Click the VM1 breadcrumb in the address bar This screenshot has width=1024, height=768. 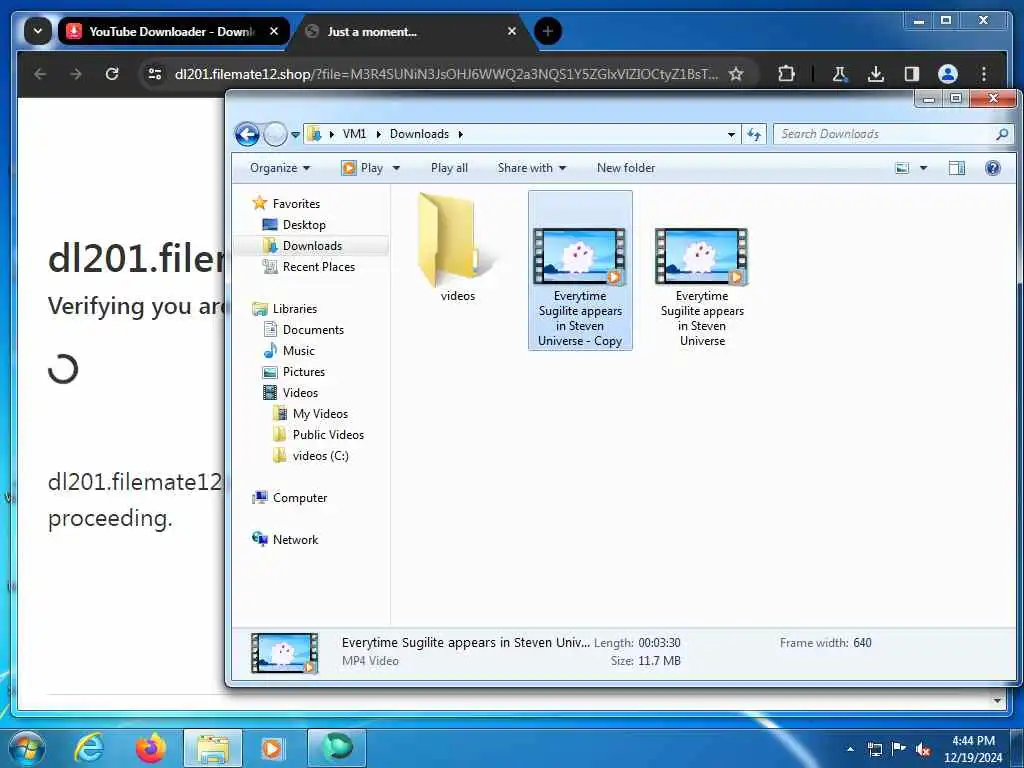[354, 134]
